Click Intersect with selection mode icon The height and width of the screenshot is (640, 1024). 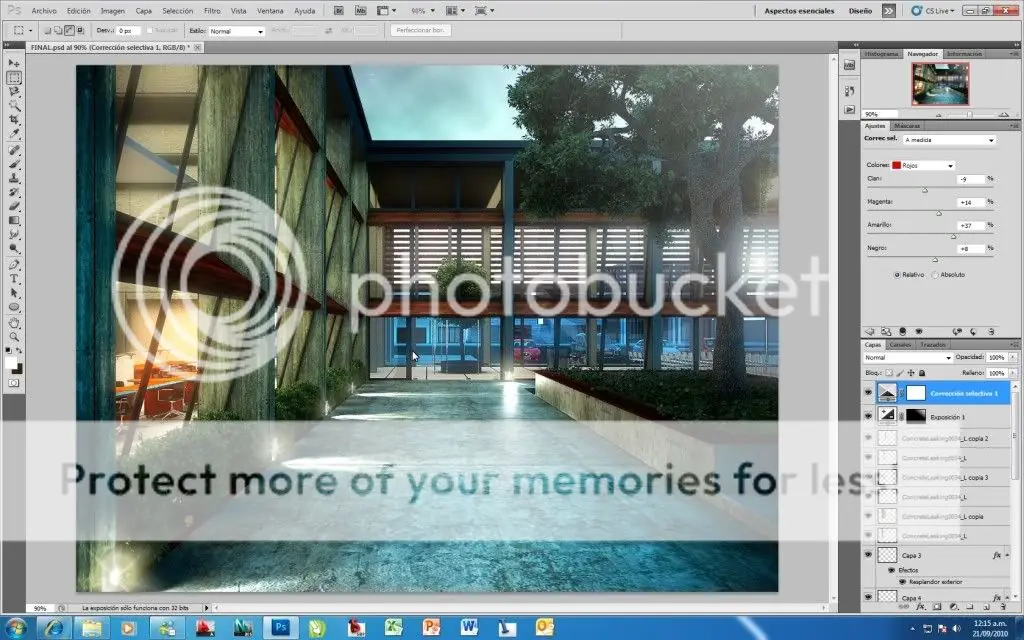coord(80,31)
